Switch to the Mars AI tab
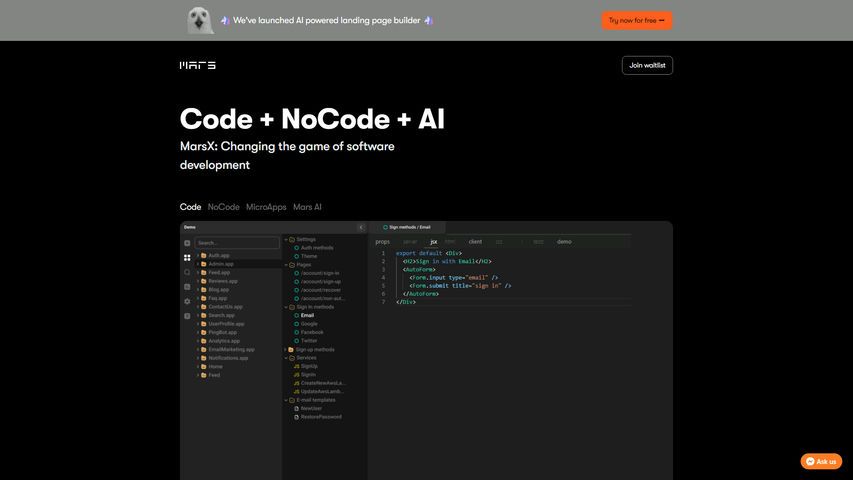The height and width of the screenshot is (480, 853). (x=307, y=207)
